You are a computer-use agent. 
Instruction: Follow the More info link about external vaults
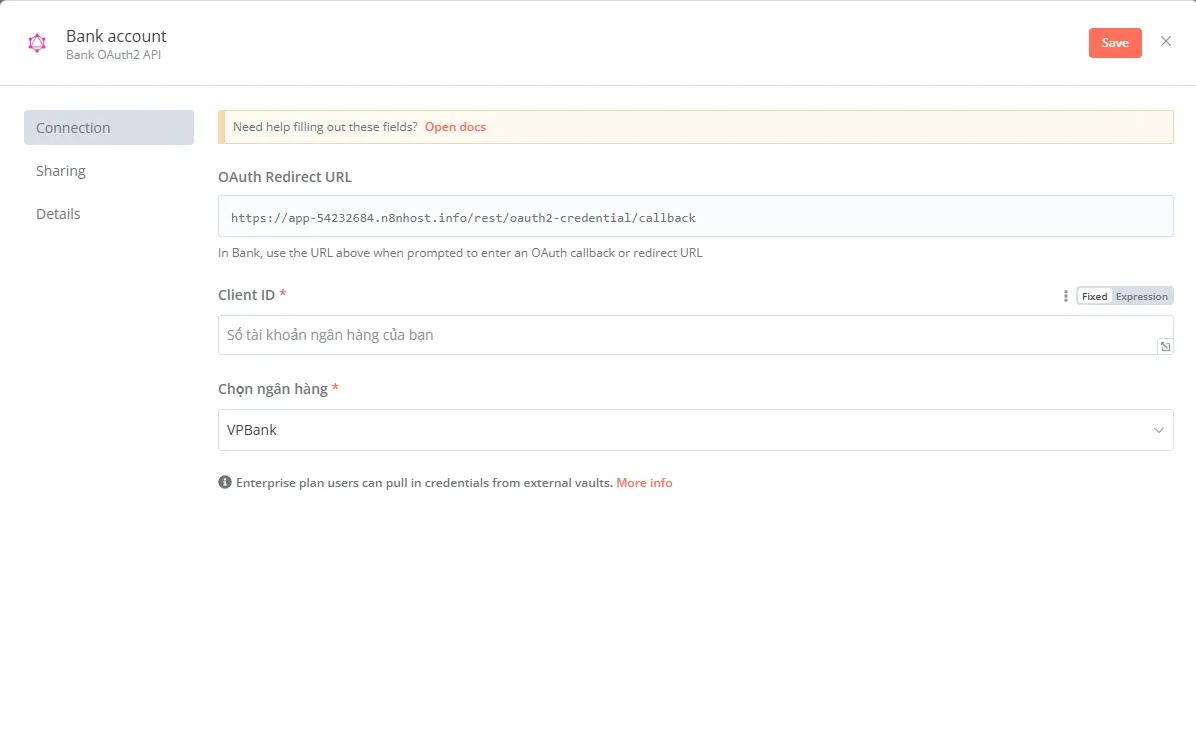pos(644,482)
